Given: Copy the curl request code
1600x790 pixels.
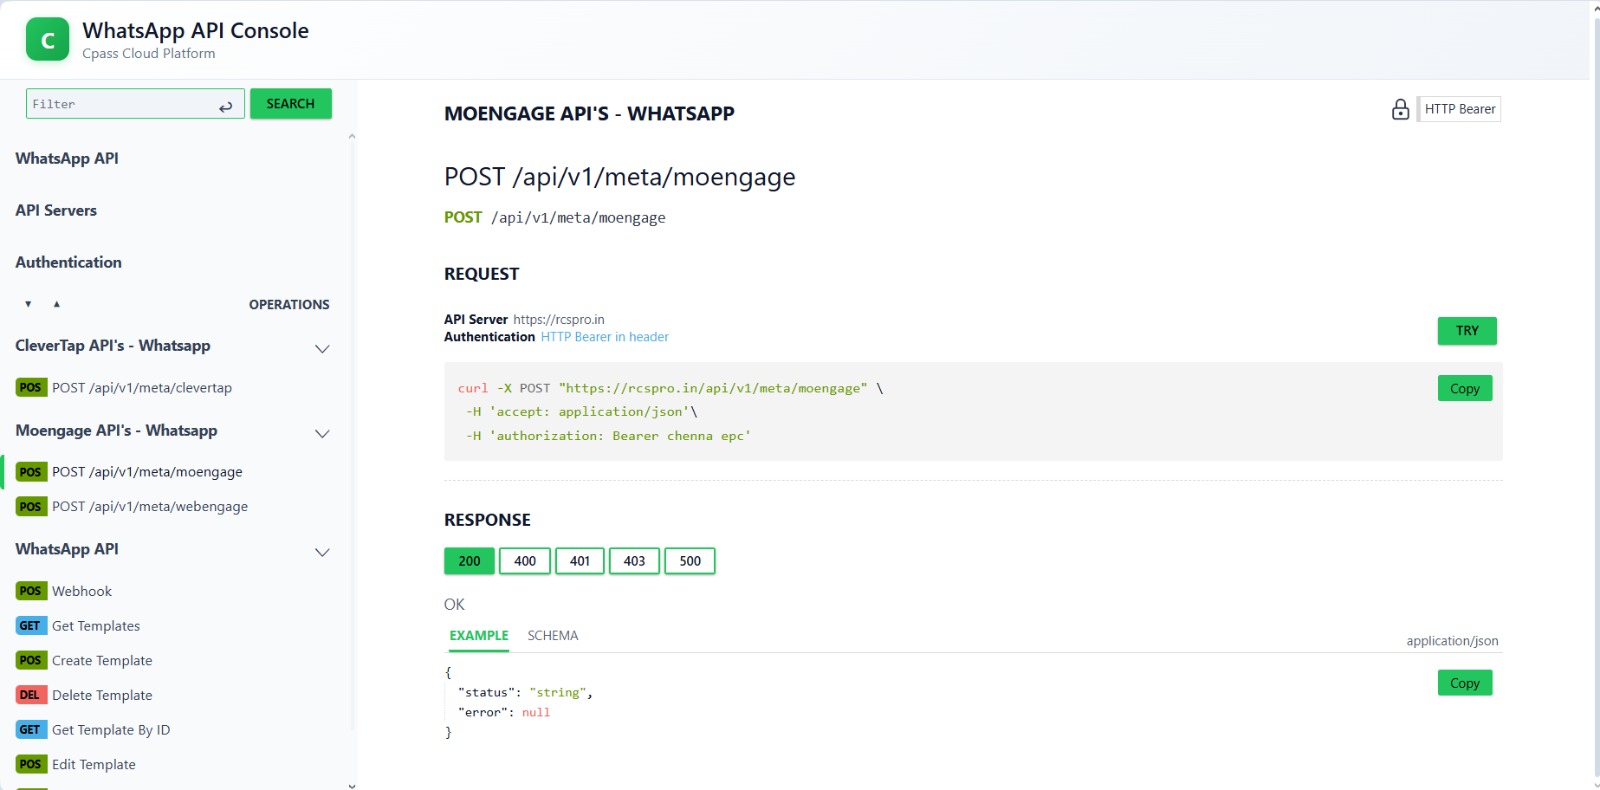Looking at the screenshot, I should coord(1465,388).
